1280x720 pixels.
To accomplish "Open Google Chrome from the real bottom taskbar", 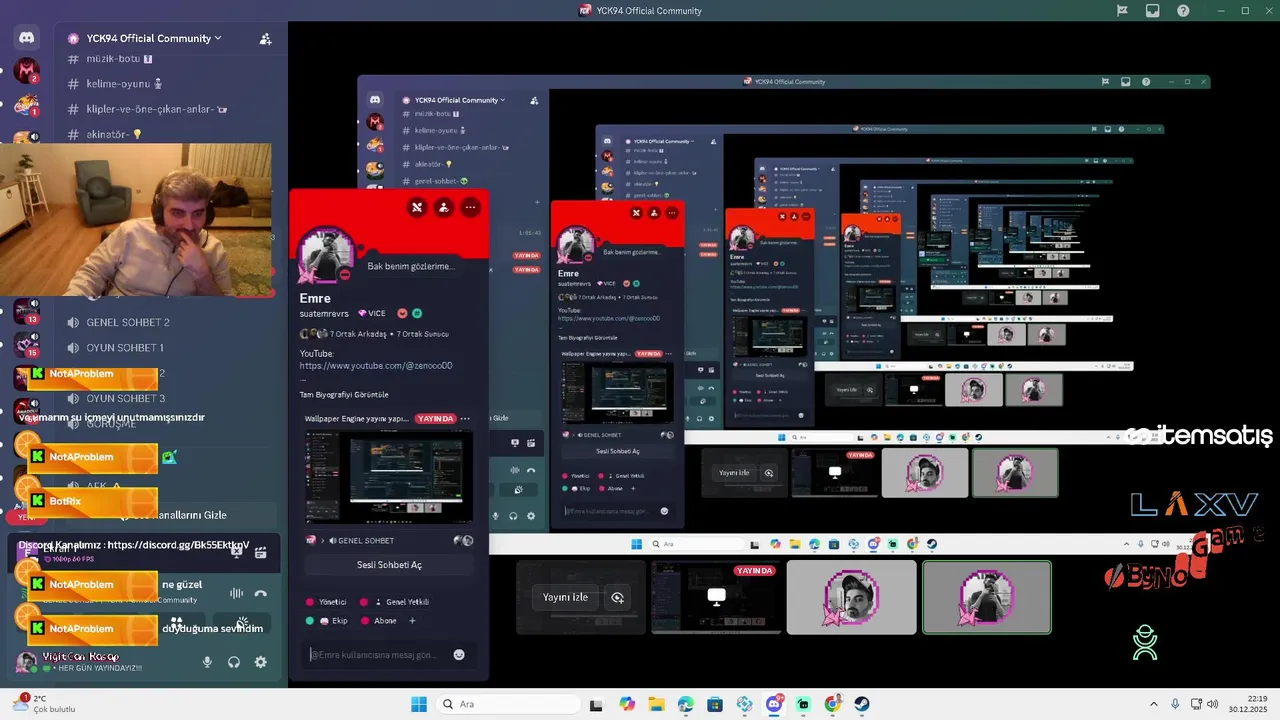I will pyautogui.click(x=833, y=704).
